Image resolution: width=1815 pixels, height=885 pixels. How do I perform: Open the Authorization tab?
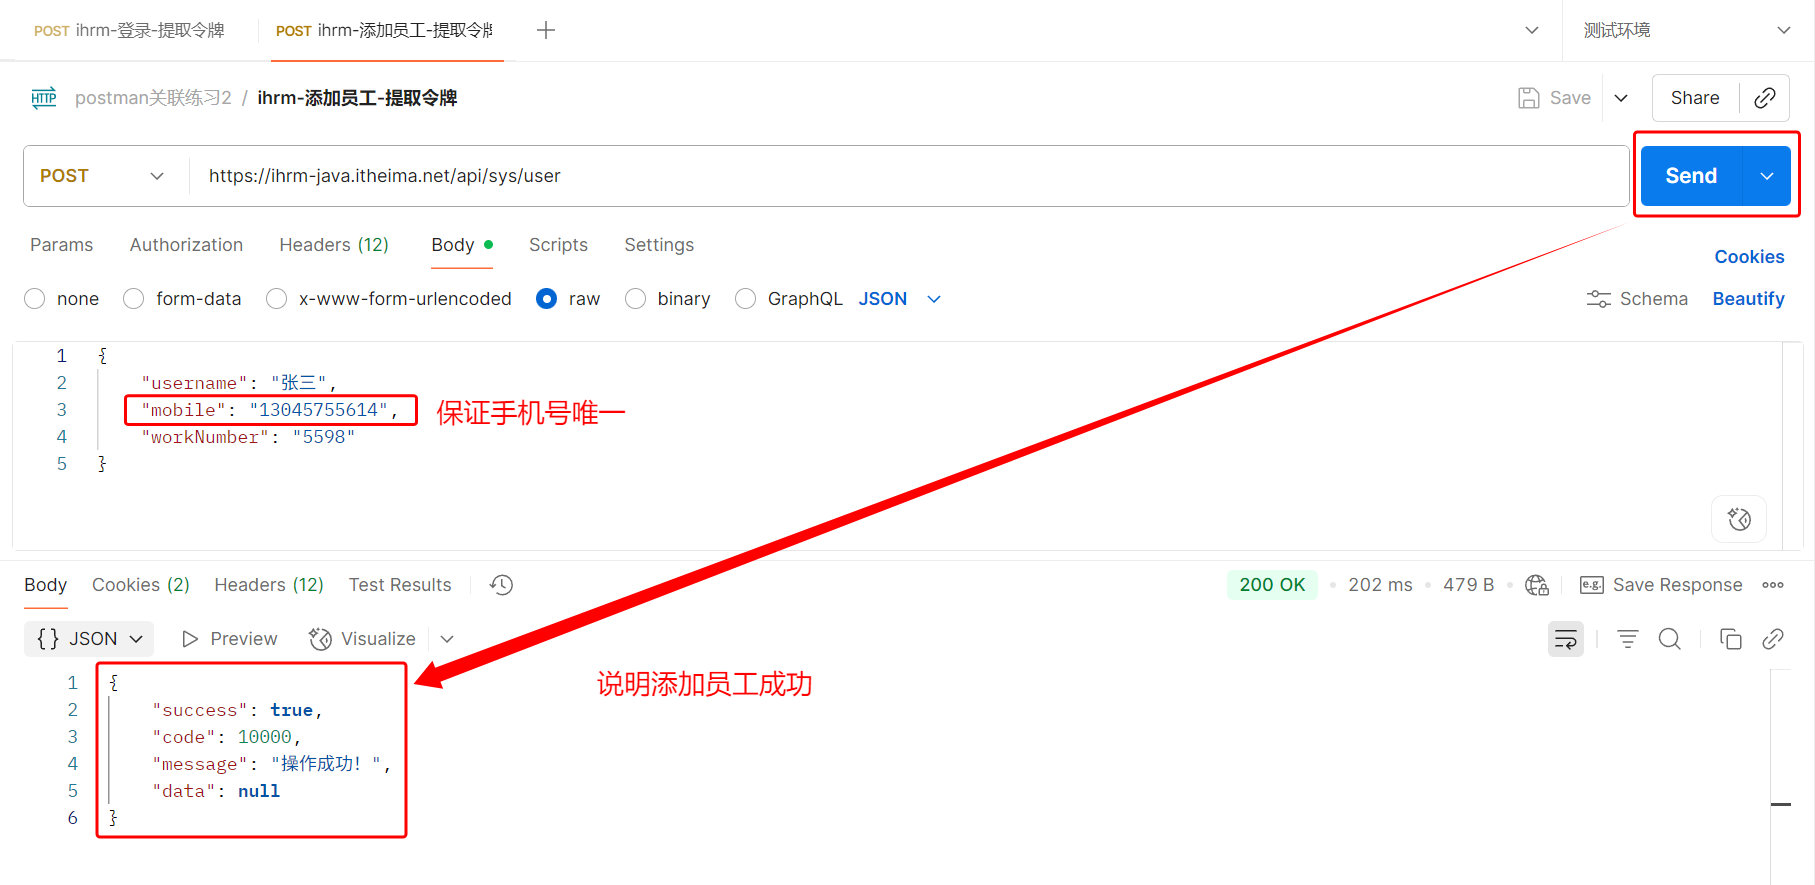point(186,245)
